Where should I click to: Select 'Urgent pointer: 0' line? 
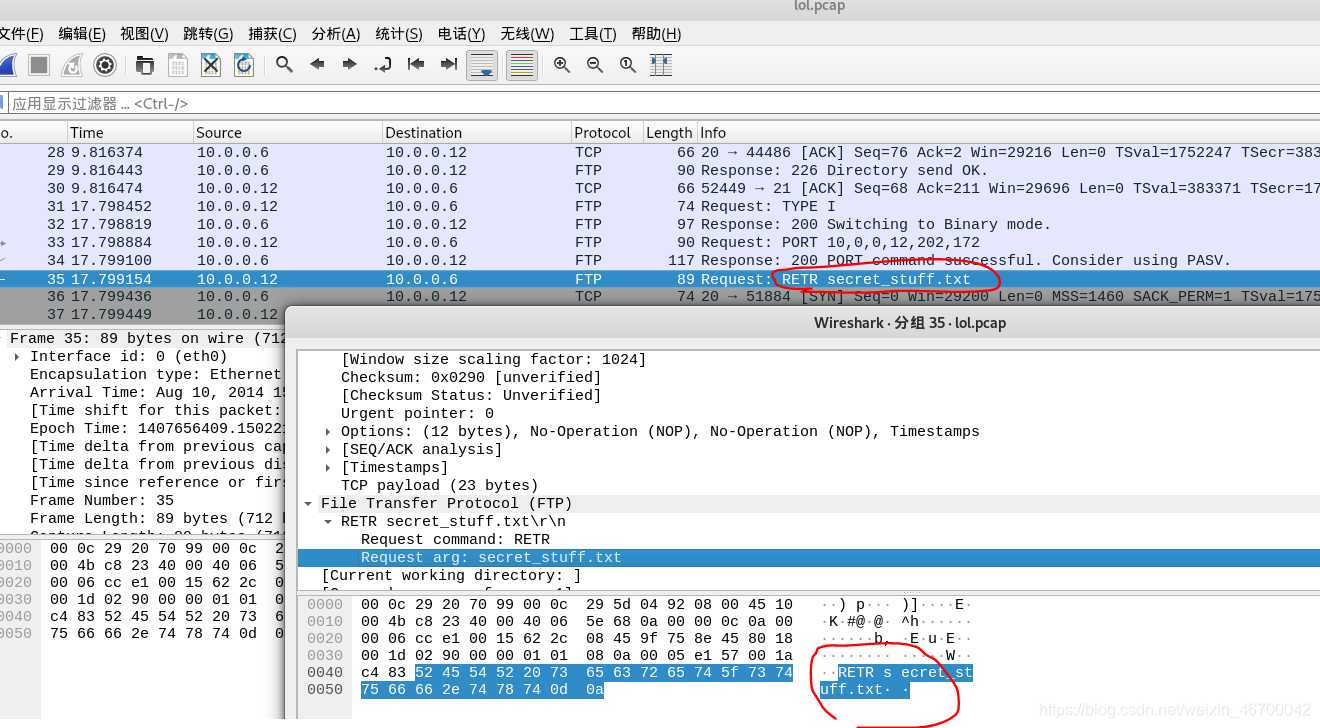point(417,414)
